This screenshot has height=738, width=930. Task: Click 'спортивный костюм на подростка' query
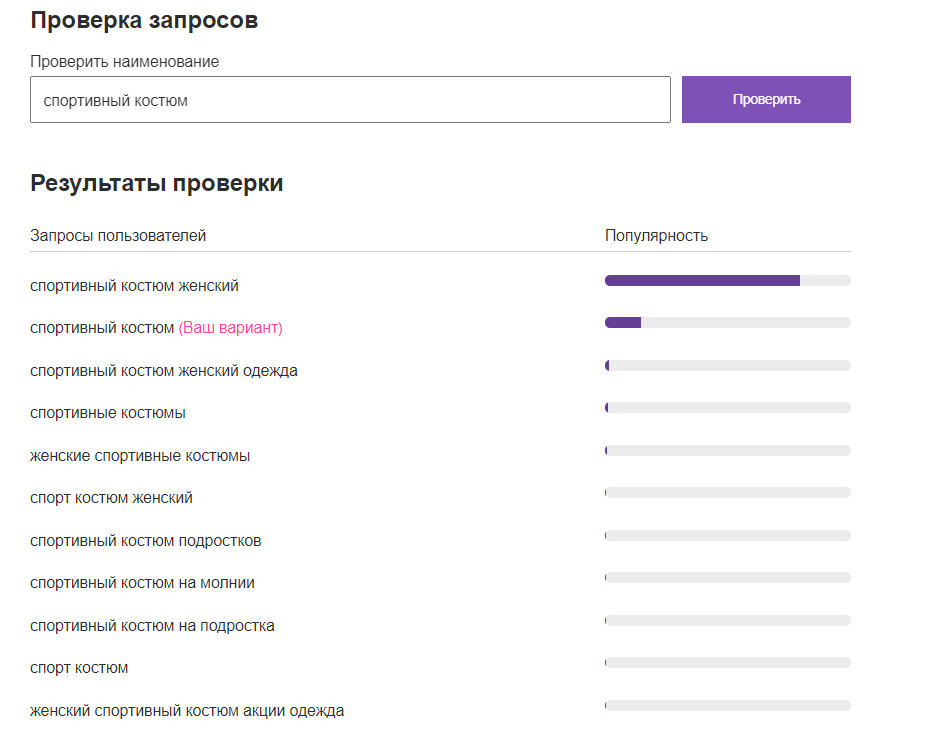[x=152, y=626]
